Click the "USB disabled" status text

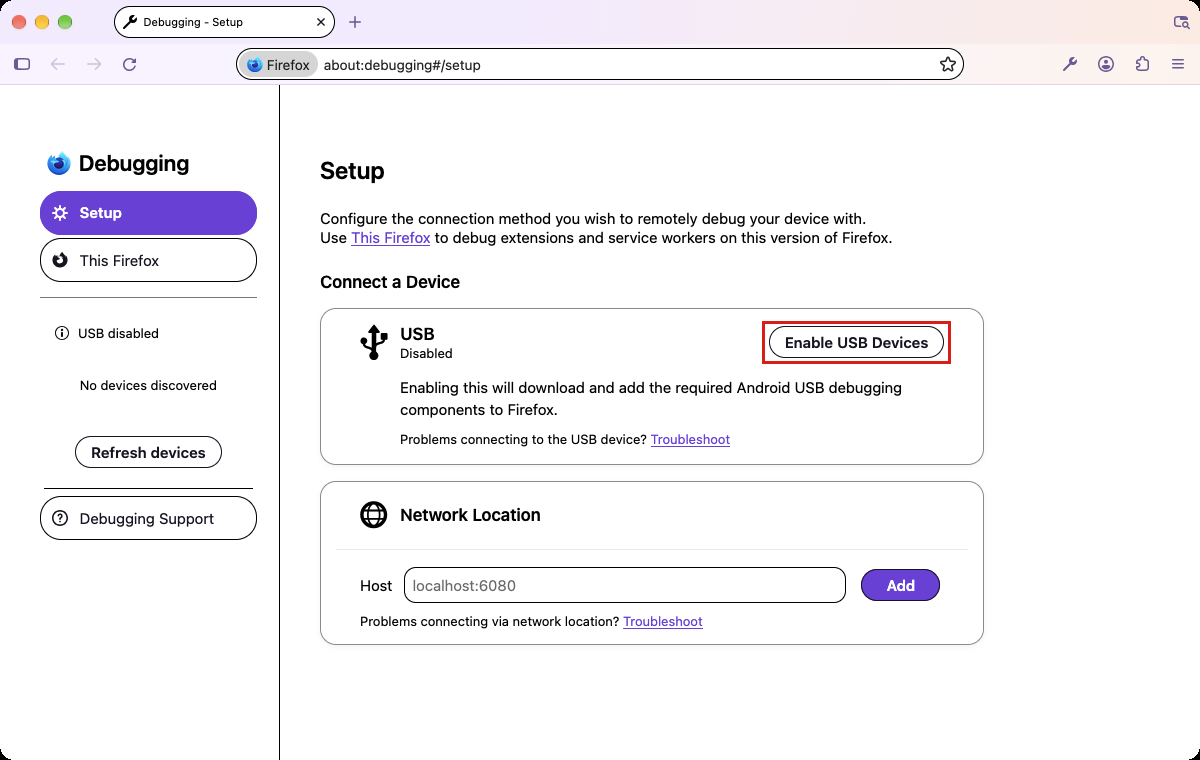tap(118, 333)
